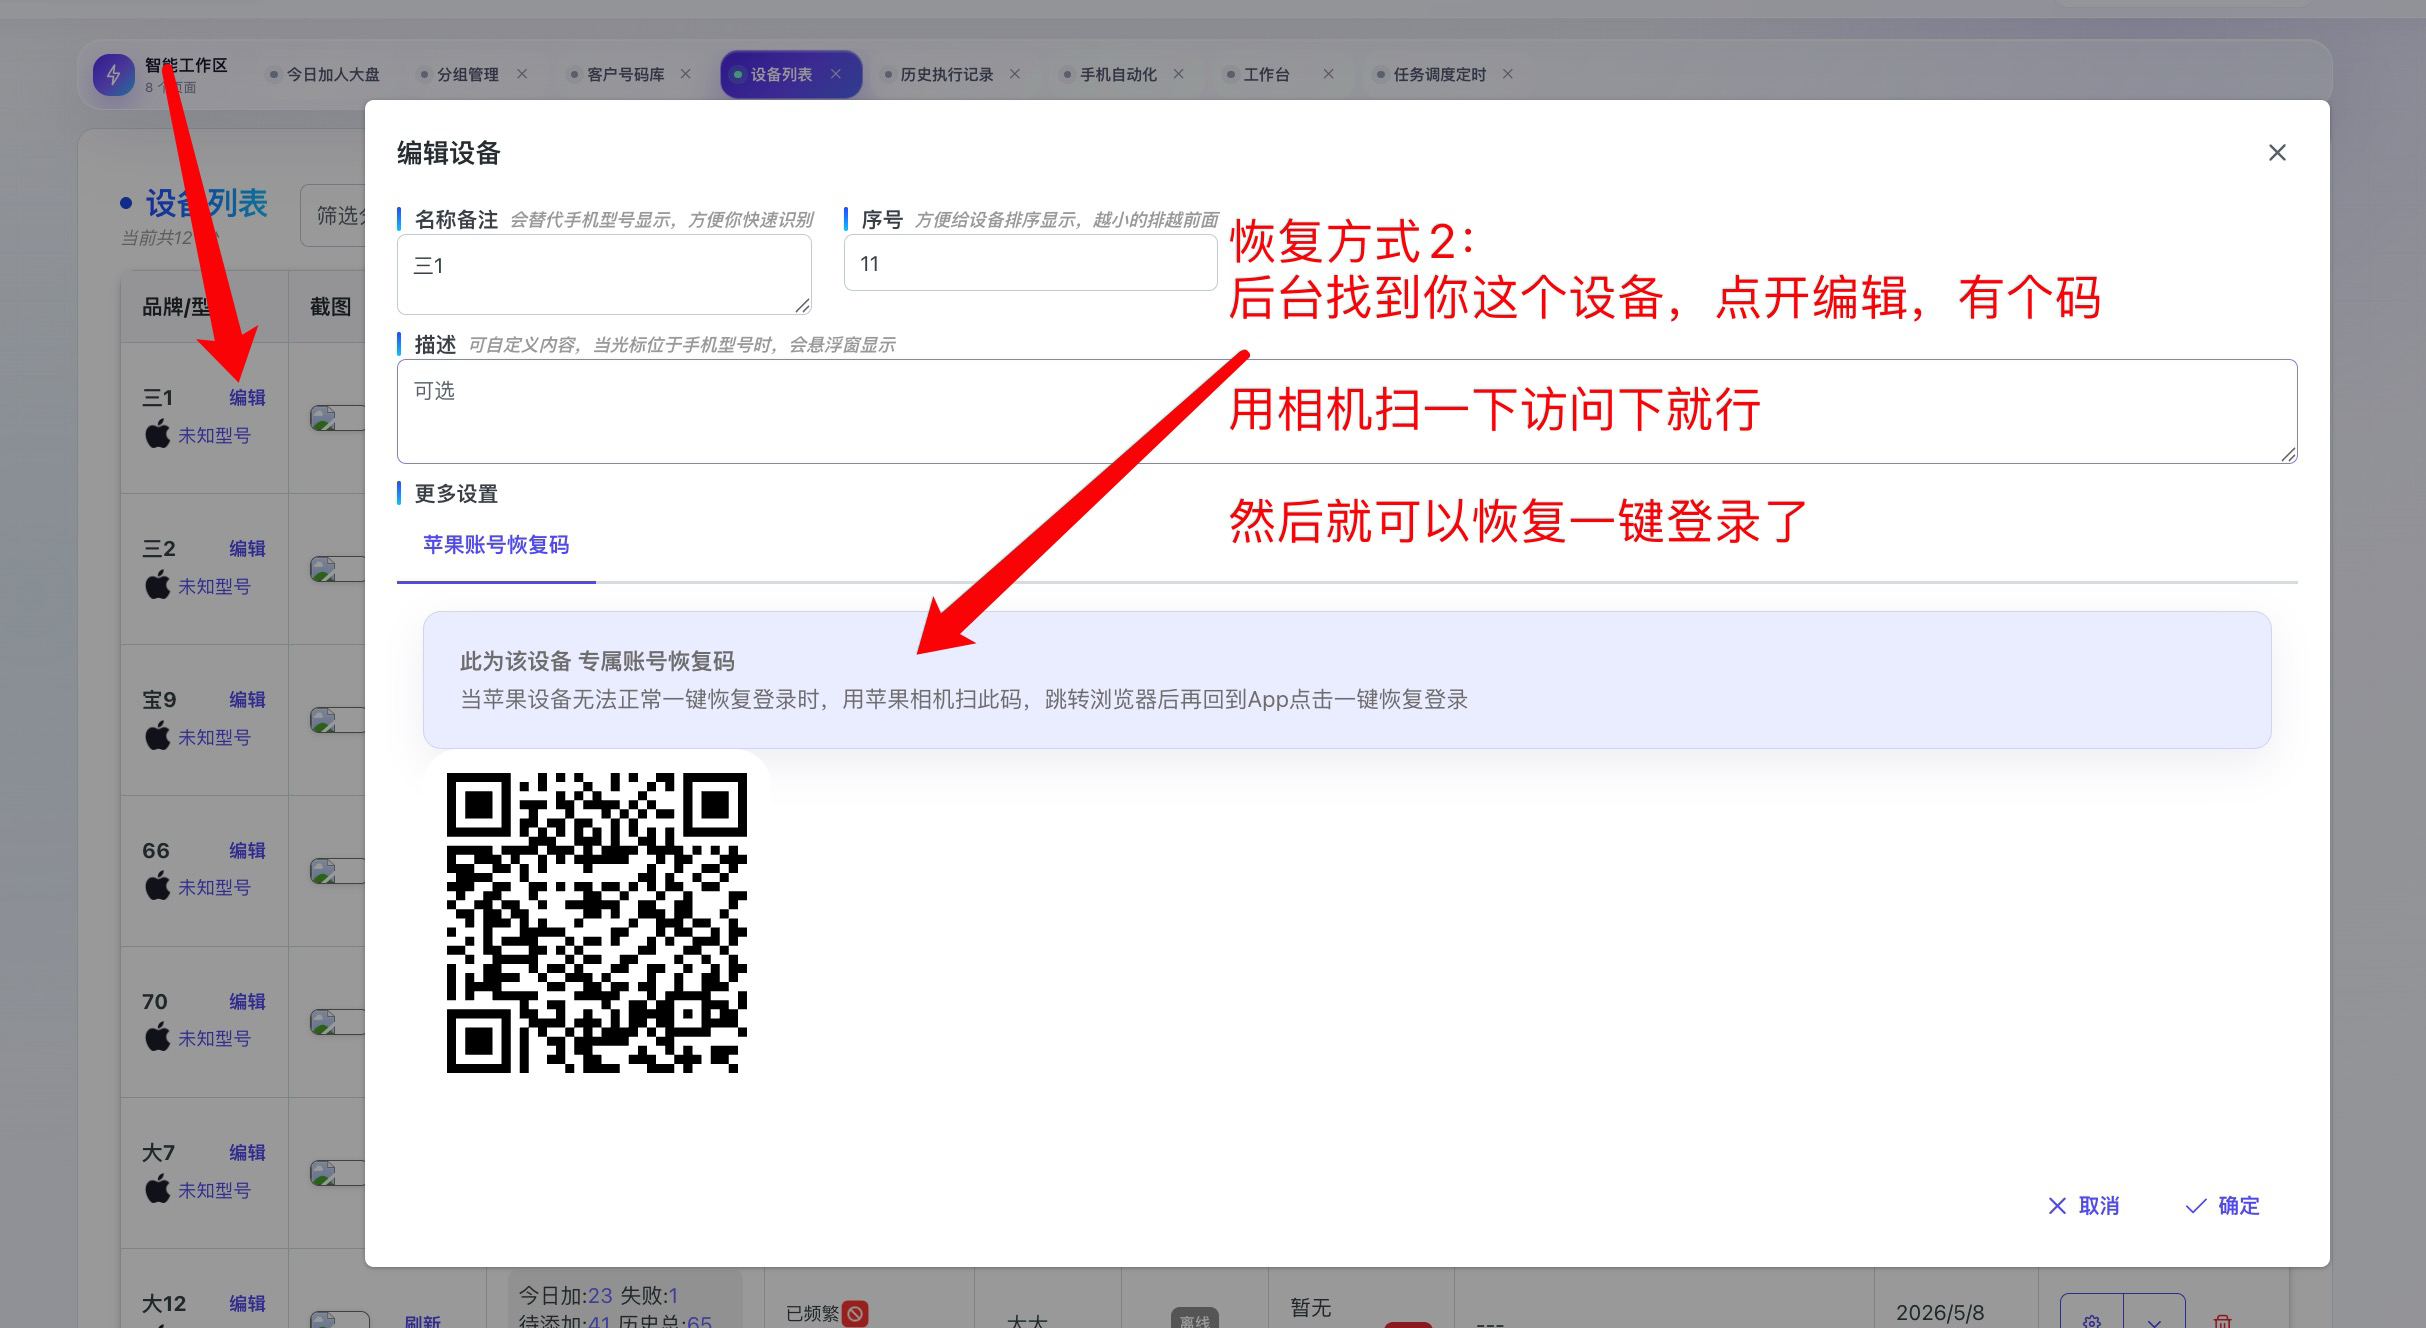Switch to the 分组管理 tab
Viewport: 2426px width, 1328px height.
467,75
